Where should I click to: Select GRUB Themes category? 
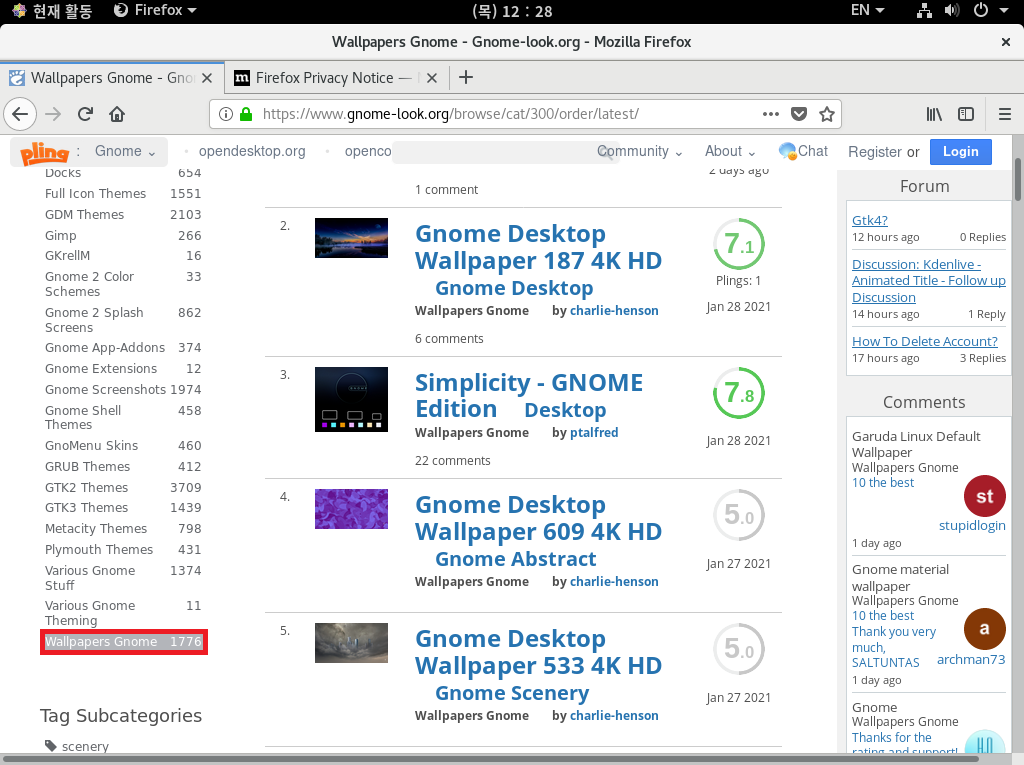(88, 466)
